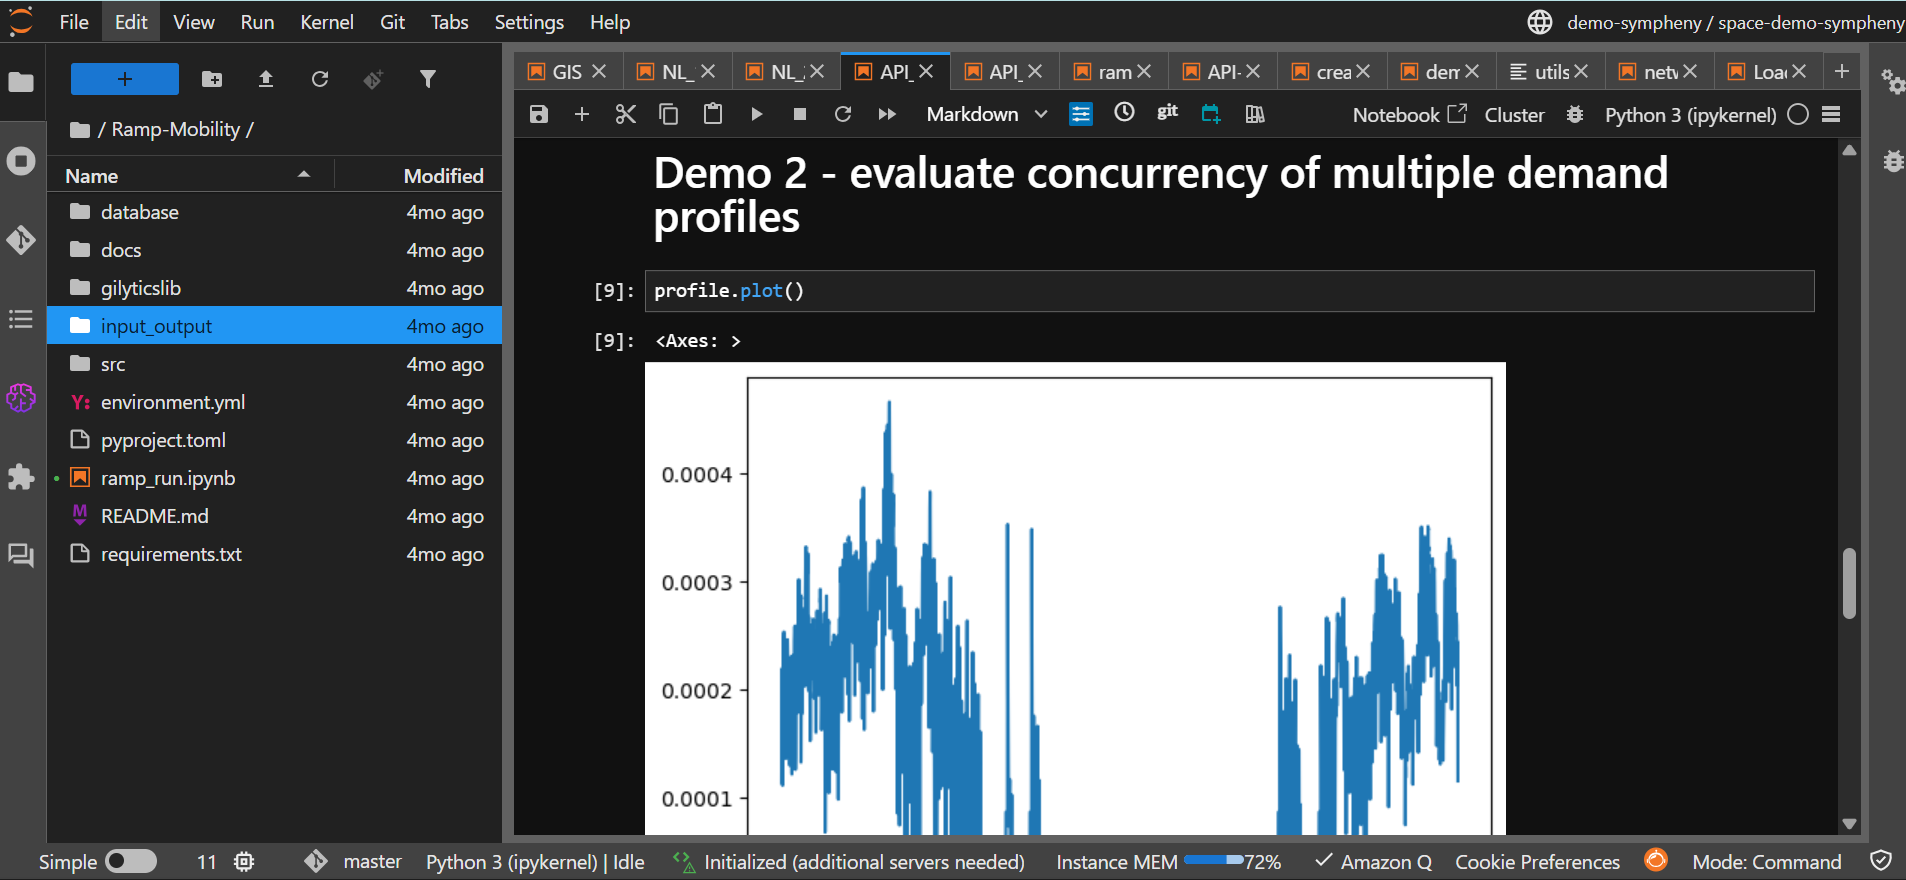
Task: Click the git icon in notebook toolbar
Action: click(x=1167, y=113)
